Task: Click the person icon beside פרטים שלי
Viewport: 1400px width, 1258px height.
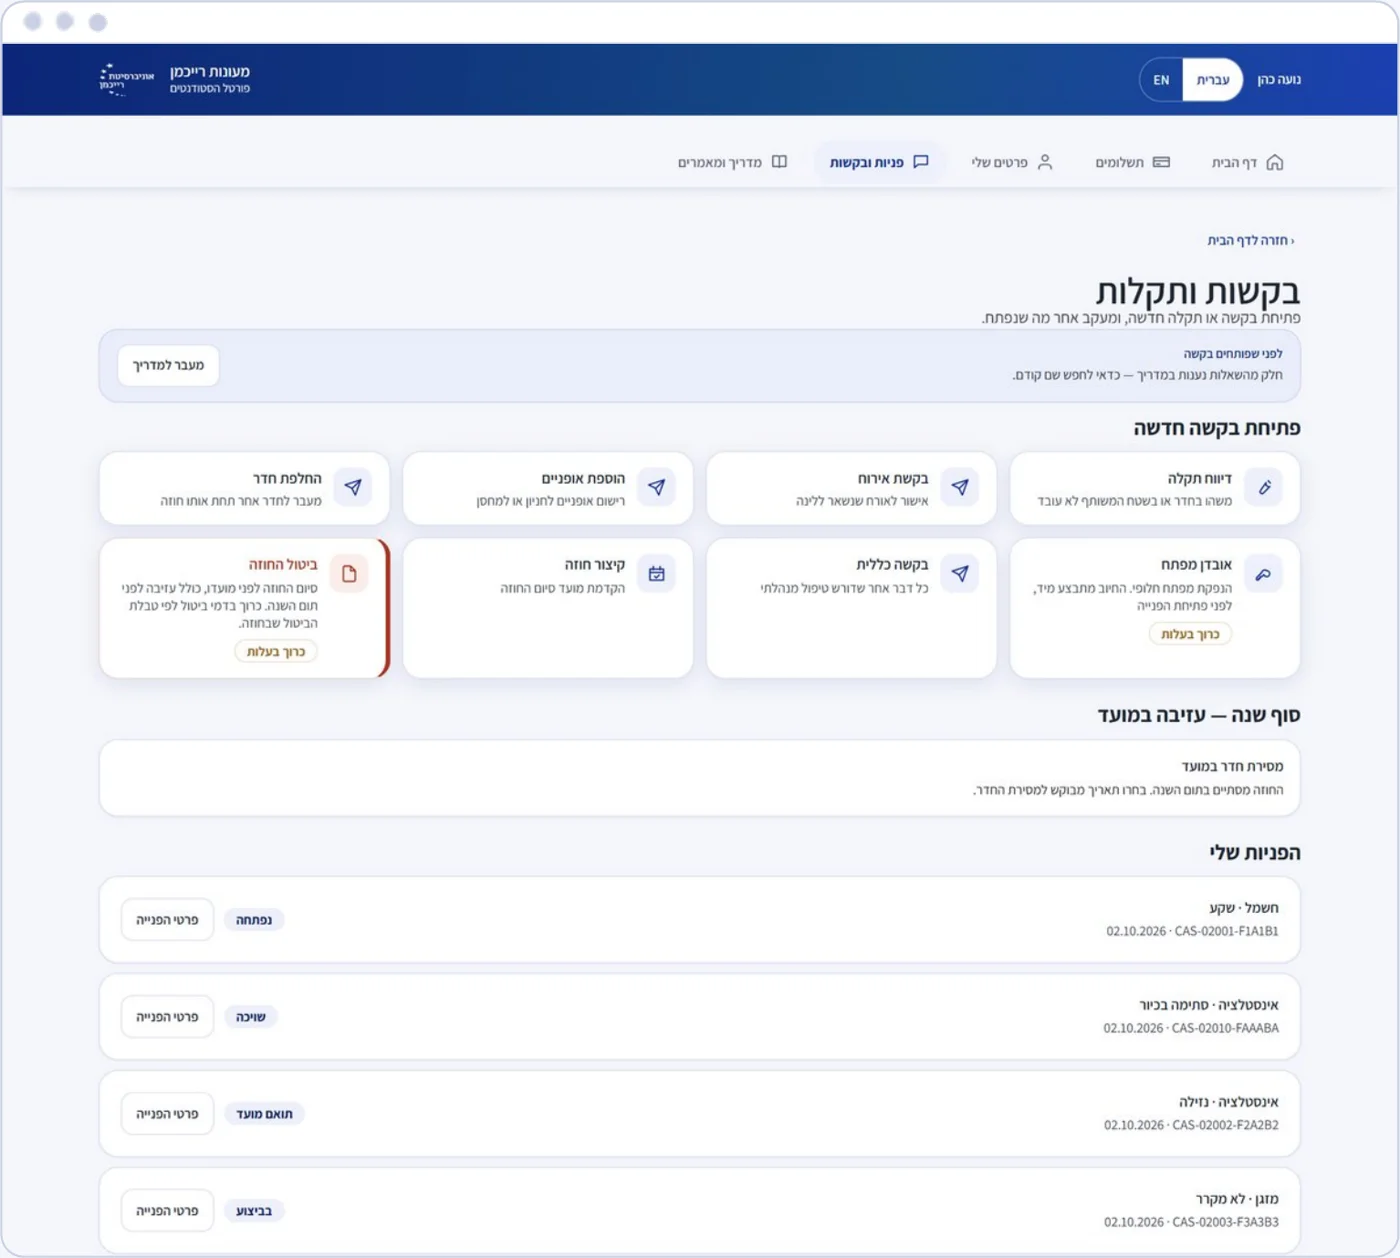Action: coord(1045,162)
